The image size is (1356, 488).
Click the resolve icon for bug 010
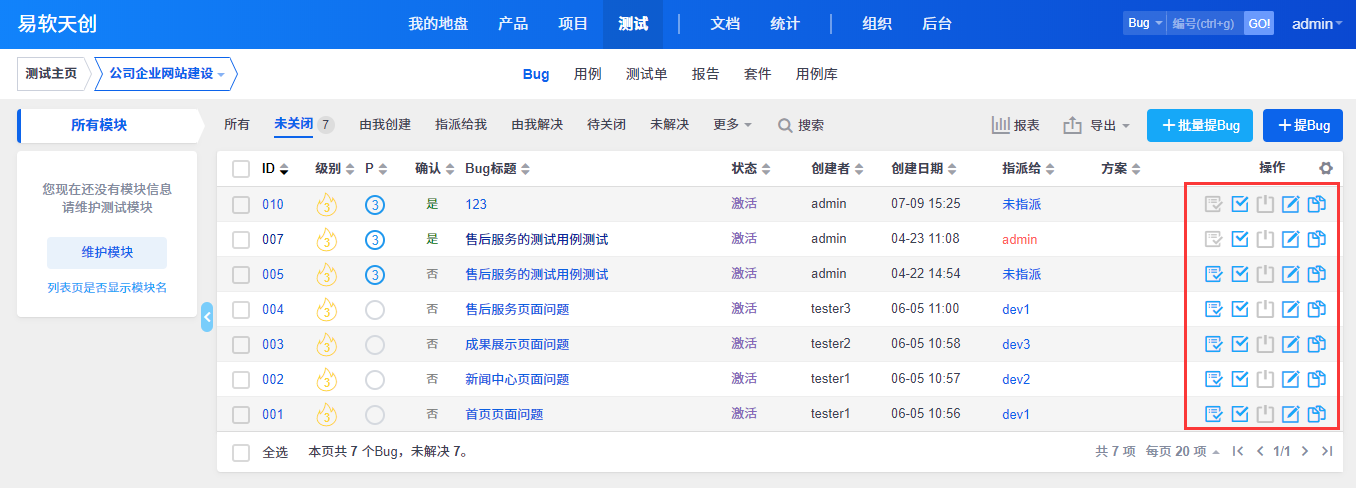coord(1240,204)
